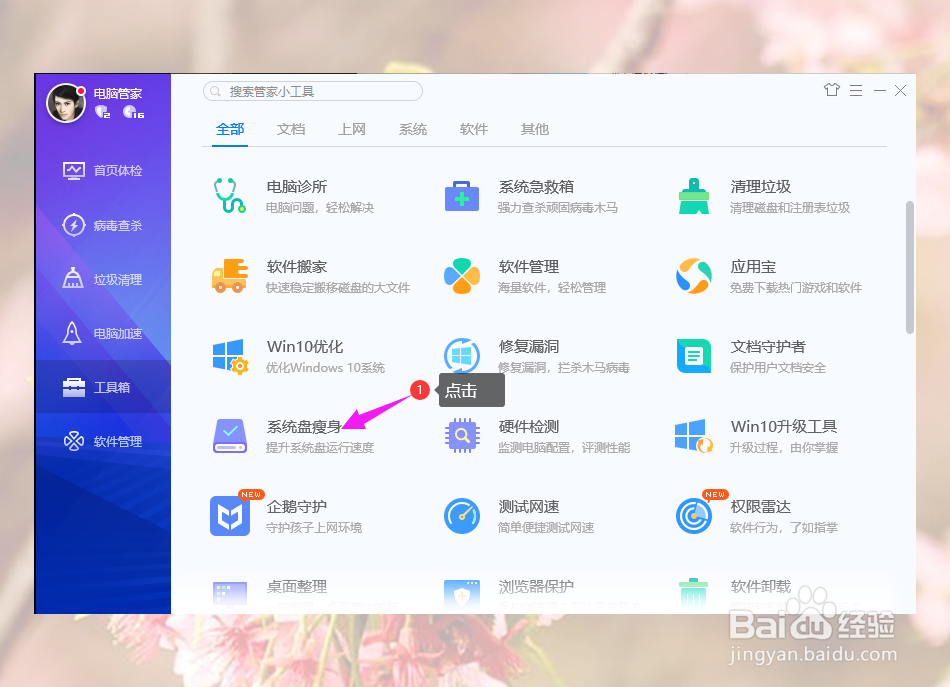Click the shield badge under 电脑管家
The image size is (950, 687).
[x=102, y=112]
